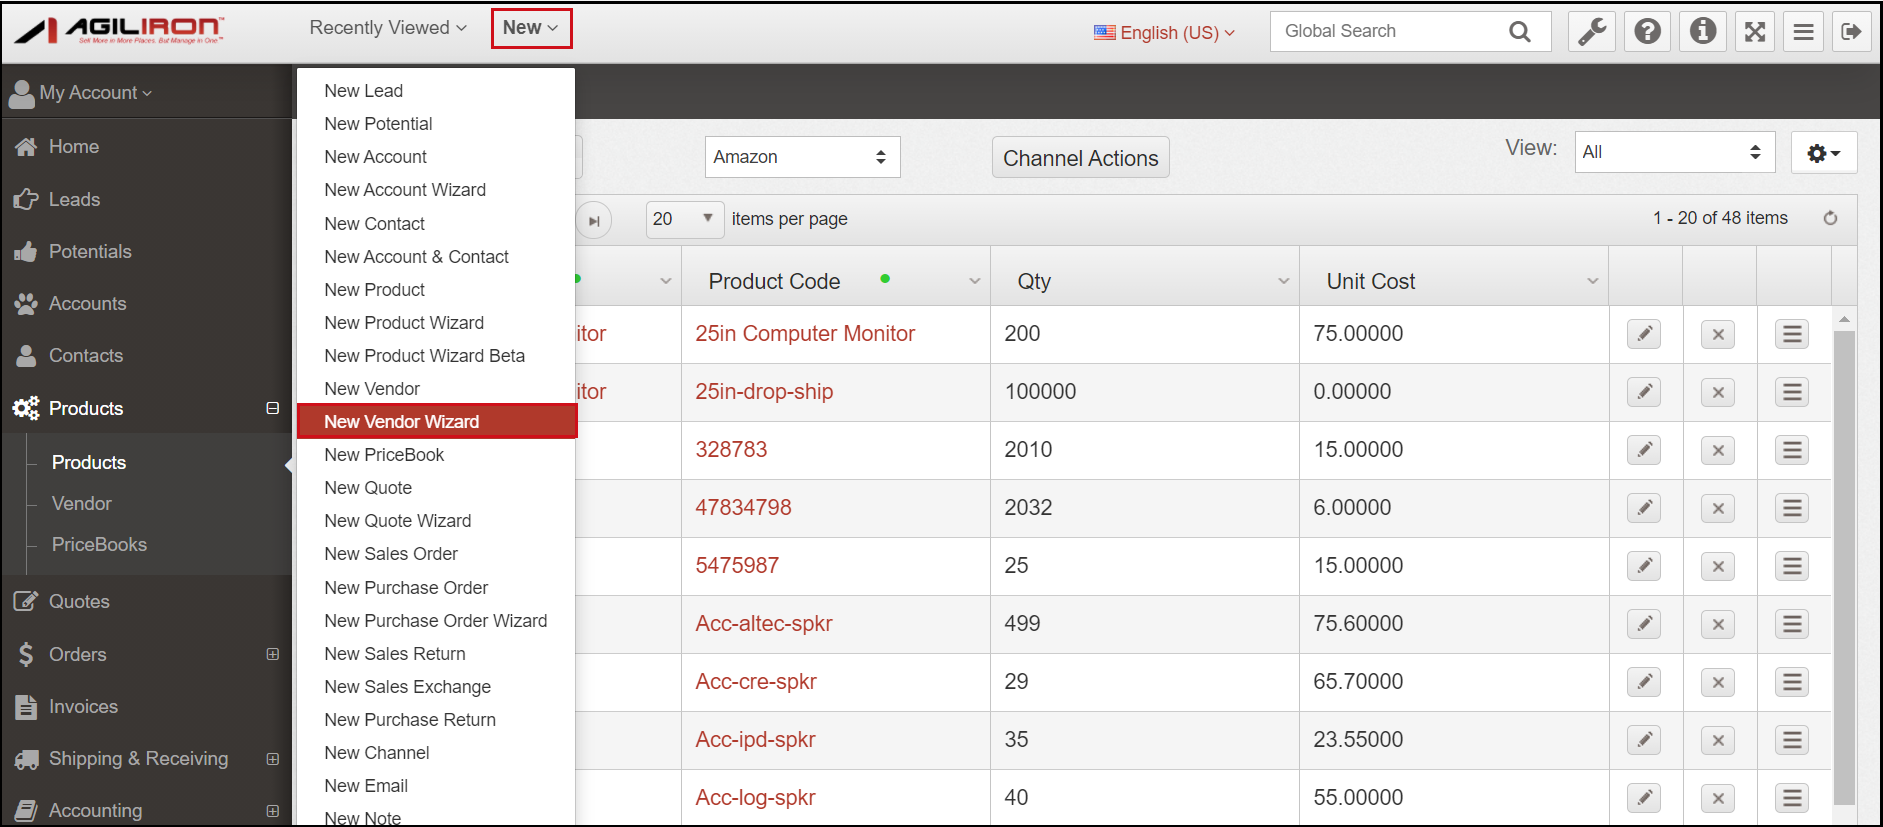This screenshot has height=827, width=1883.
Task: Open the English (US) language dropdown
Action: [1165, 32]
